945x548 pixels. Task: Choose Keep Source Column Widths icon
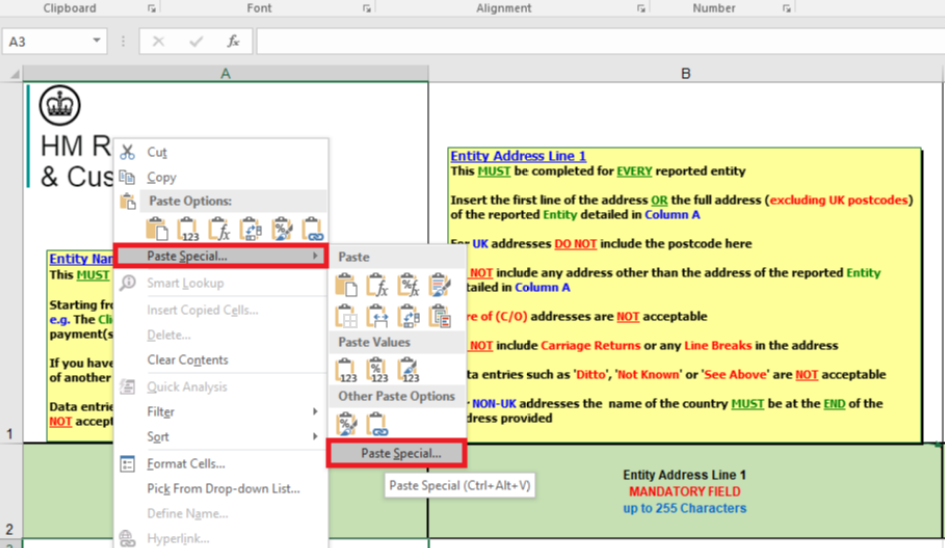[377, 316]
